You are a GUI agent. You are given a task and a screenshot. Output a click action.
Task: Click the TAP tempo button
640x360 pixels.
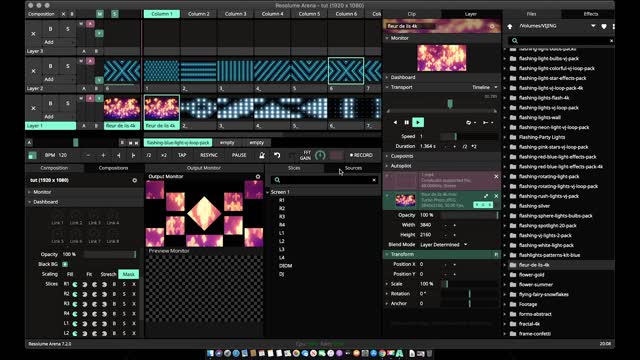point(182,155)
